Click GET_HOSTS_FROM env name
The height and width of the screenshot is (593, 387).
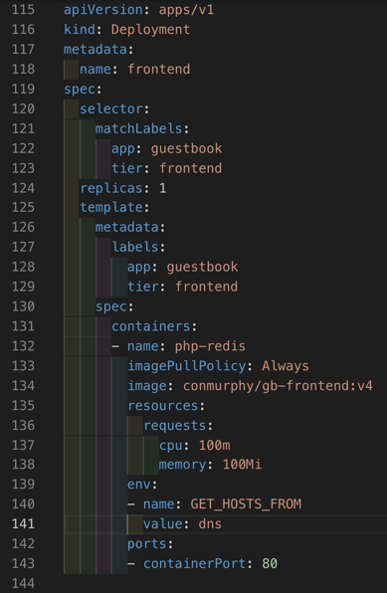click(x=246, y=504)
